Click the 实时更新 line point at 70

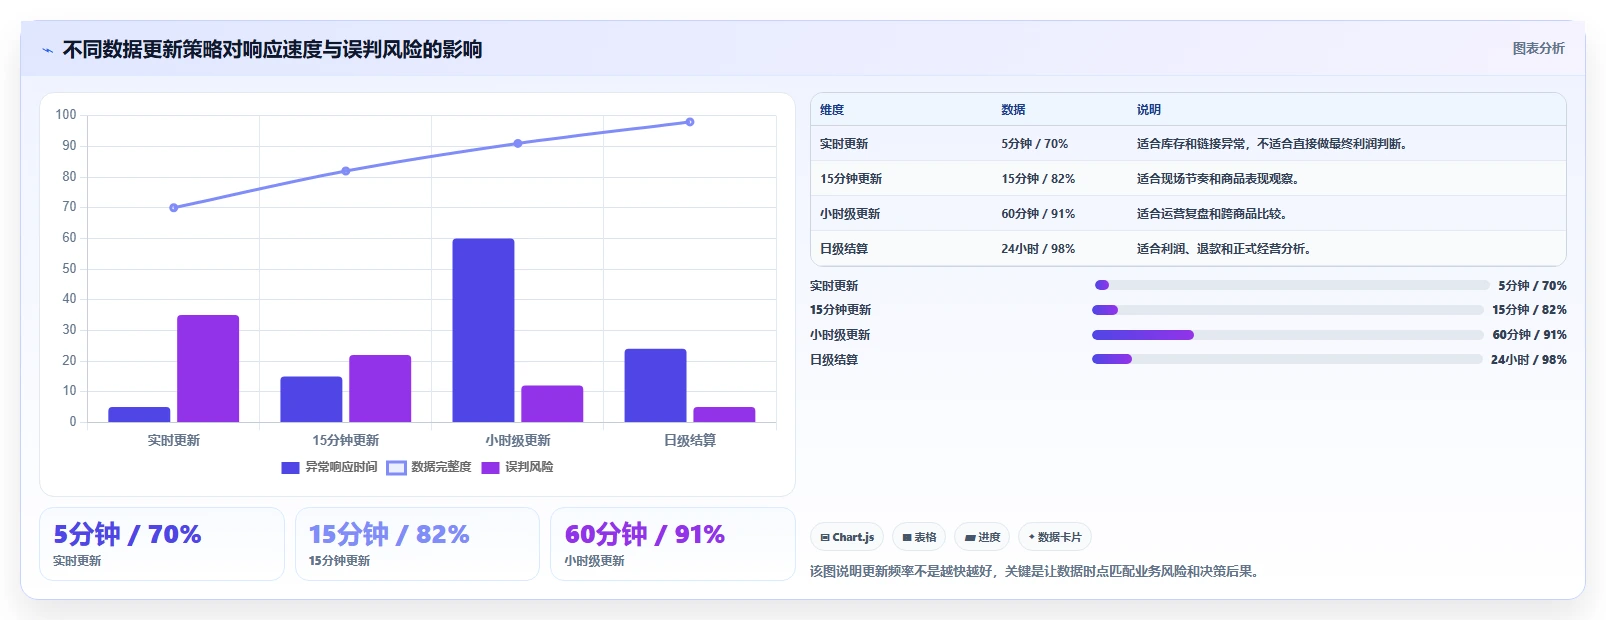(174, 208)
